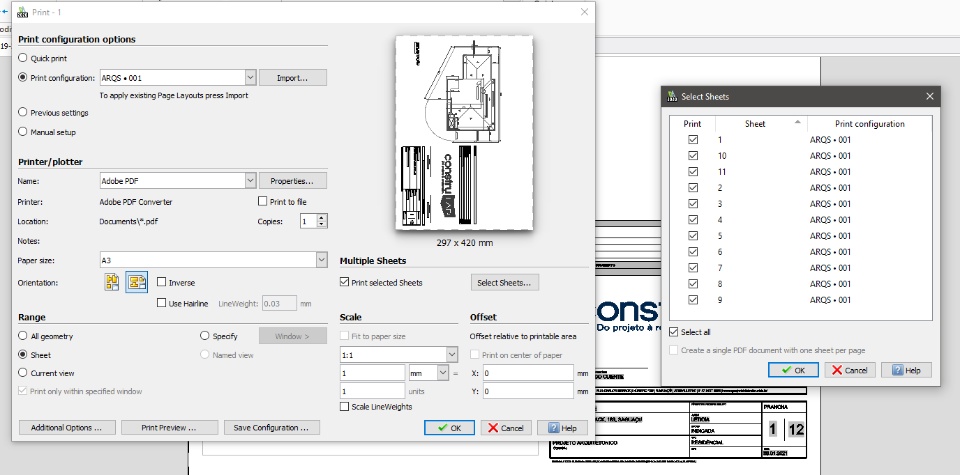Click the Select Sheets dialog app icon
960x475 pixels.
pyautogui.click(x=672, y=96)
